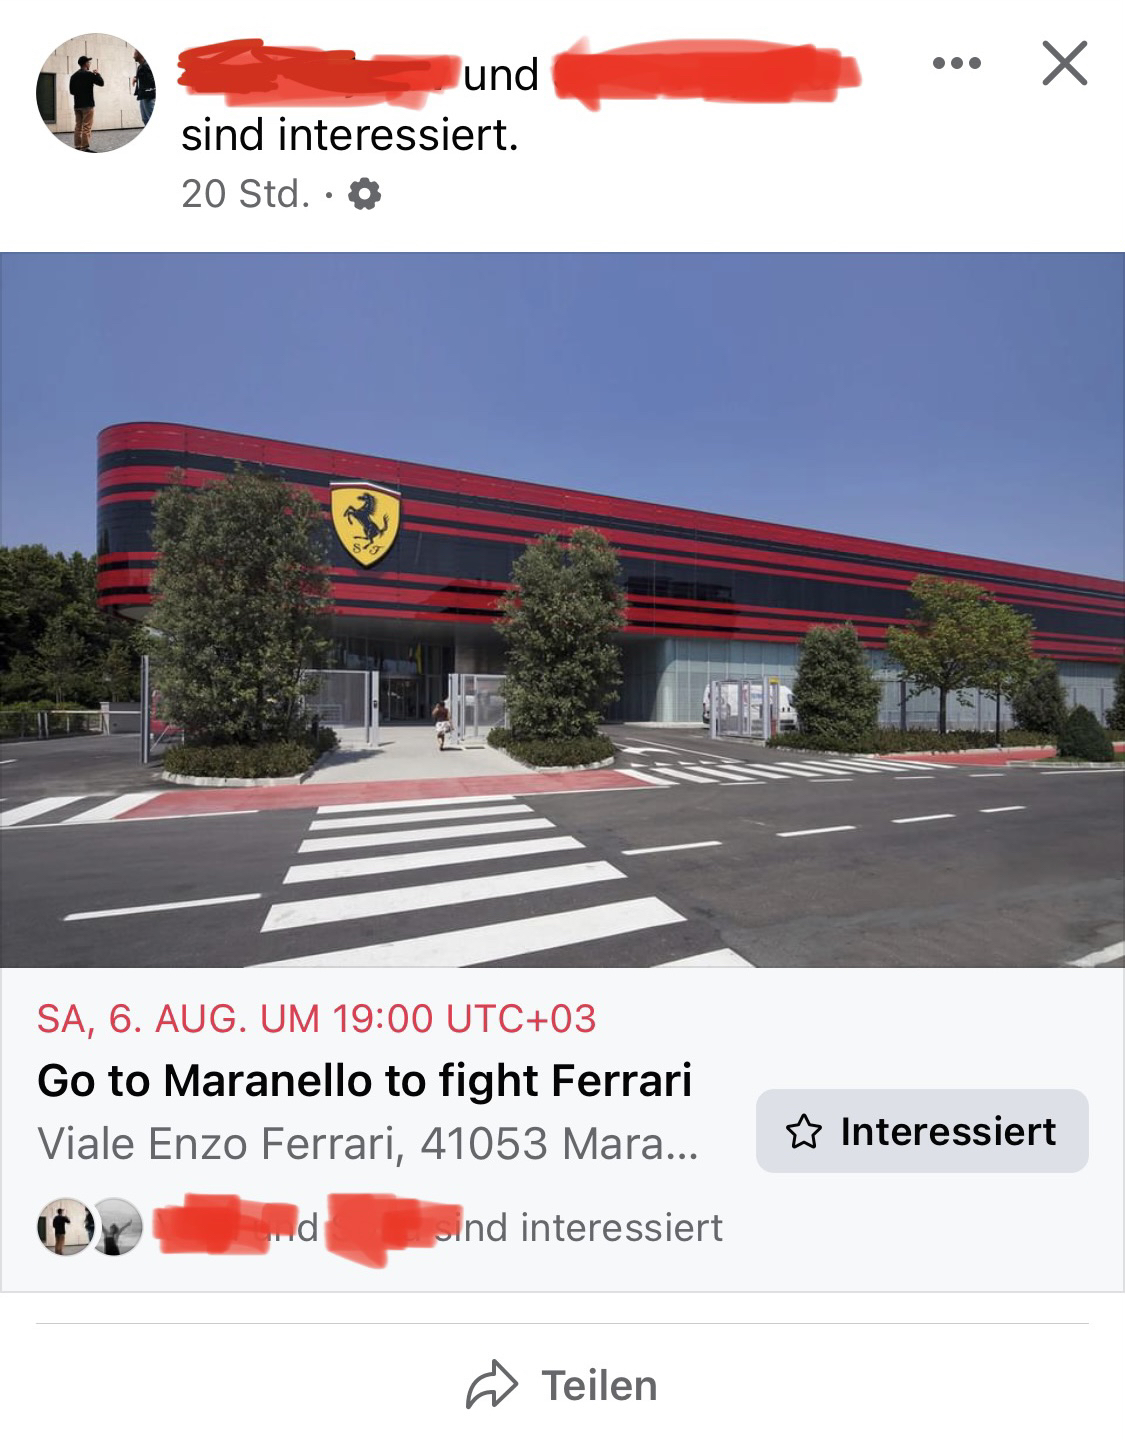Tap the Teilen label to share
Screen dimensions: 1125x1440
pyautogui.click(x=599, y=1386)
